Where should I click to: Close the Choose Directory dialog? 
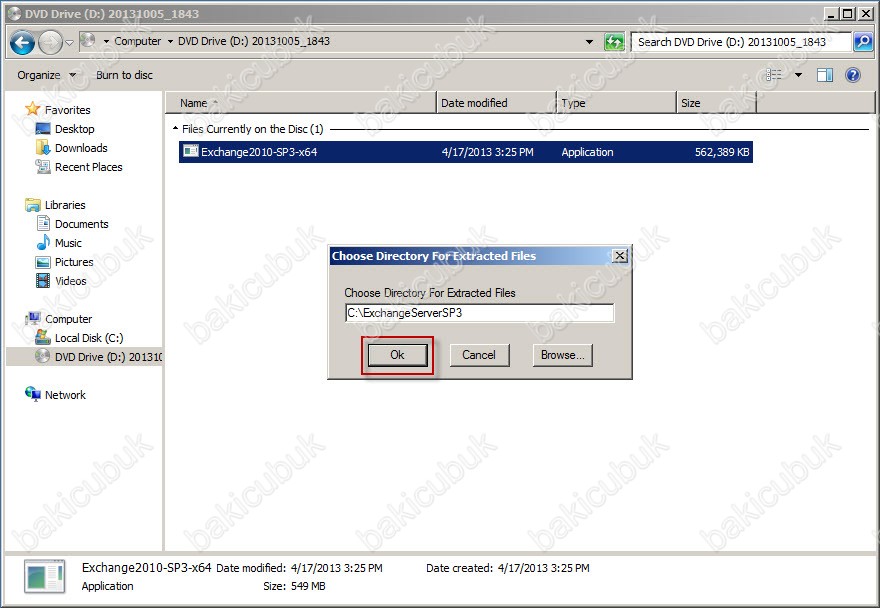click(x=620, y=256)
